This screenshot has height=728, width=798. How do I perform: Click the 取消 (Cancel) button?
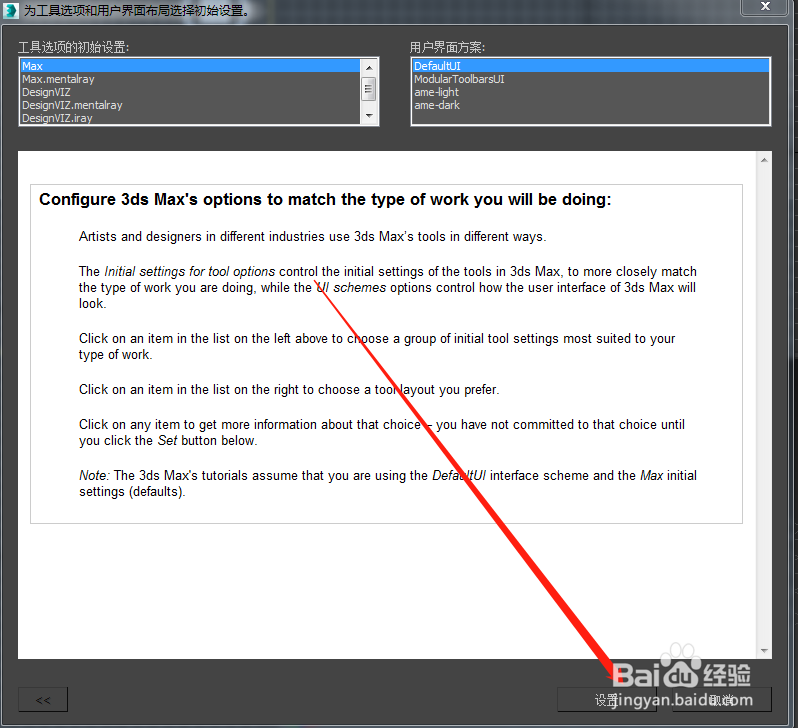point(722,700)
